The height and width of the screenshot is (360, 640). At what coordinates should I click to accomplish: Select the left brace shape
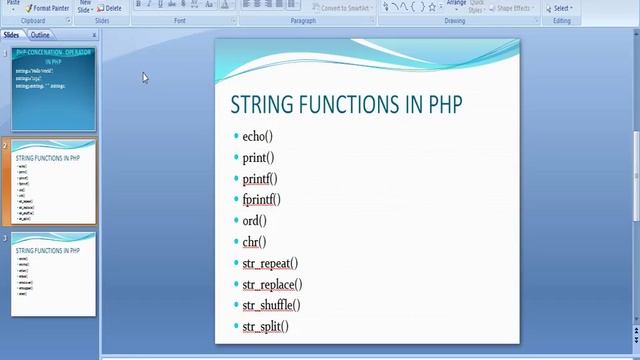click(x=413, y=7)
